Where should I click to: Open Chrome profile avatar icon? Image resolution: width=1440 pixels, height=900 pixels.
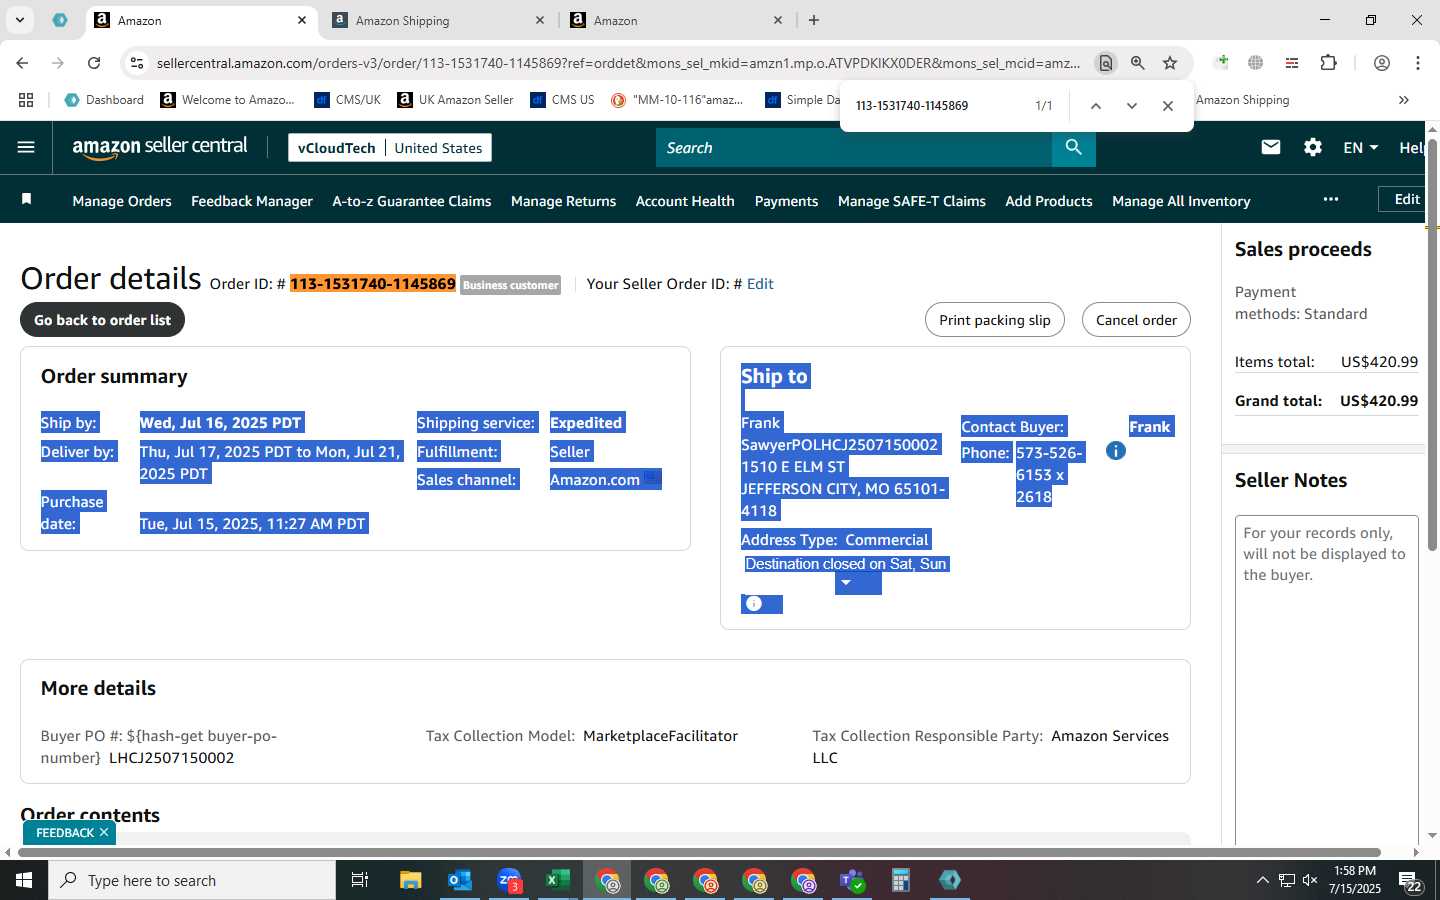coord(1381,63)
